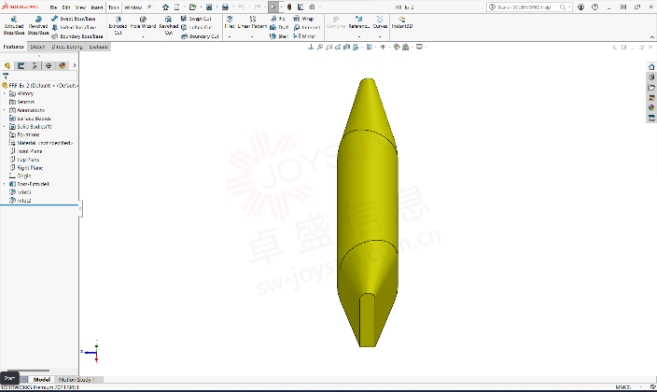Open the Fillet dropdown arrow
This screenshot has height=392, width=657.
[x=229, y=37]
